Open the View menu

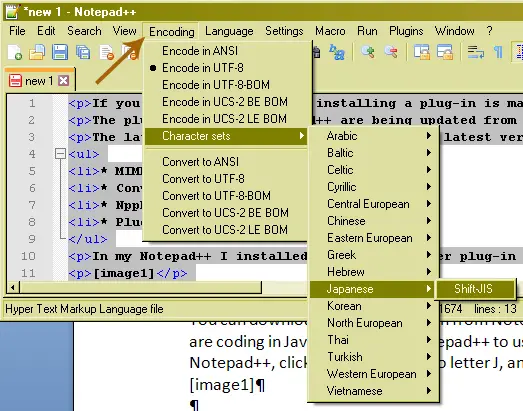pos(124,31)
